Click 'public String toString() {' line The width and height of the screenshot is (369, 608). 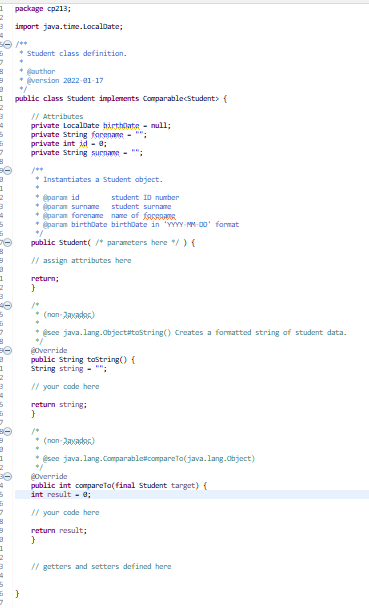(83, 360)
